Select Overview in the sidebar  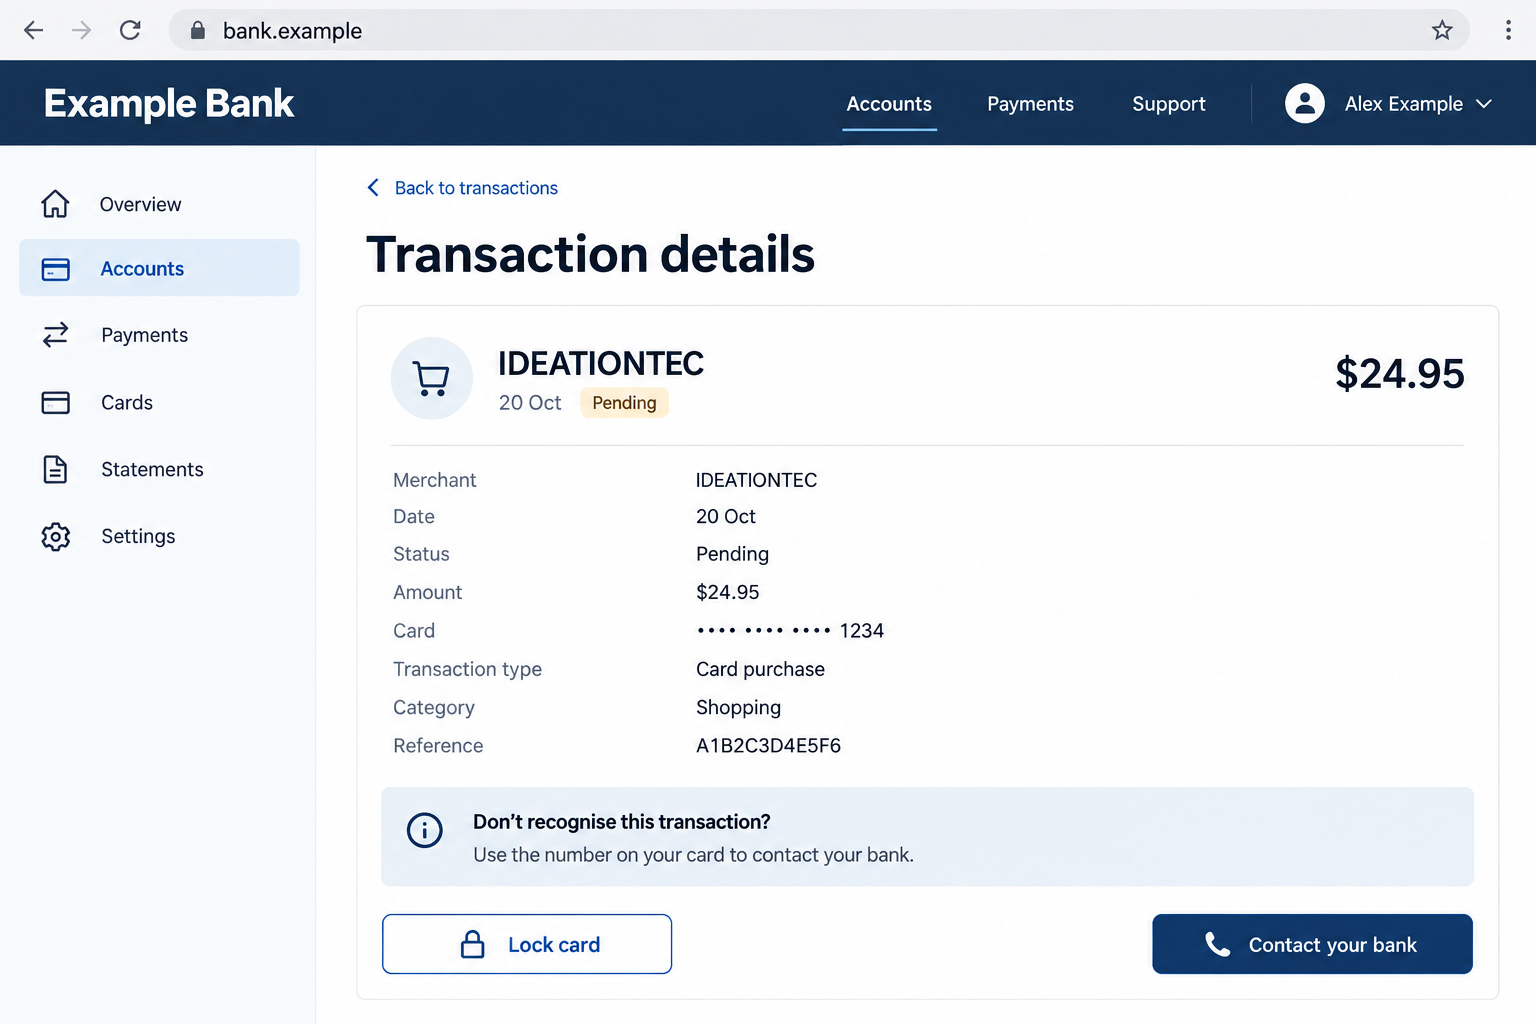[x=159, y=204]
